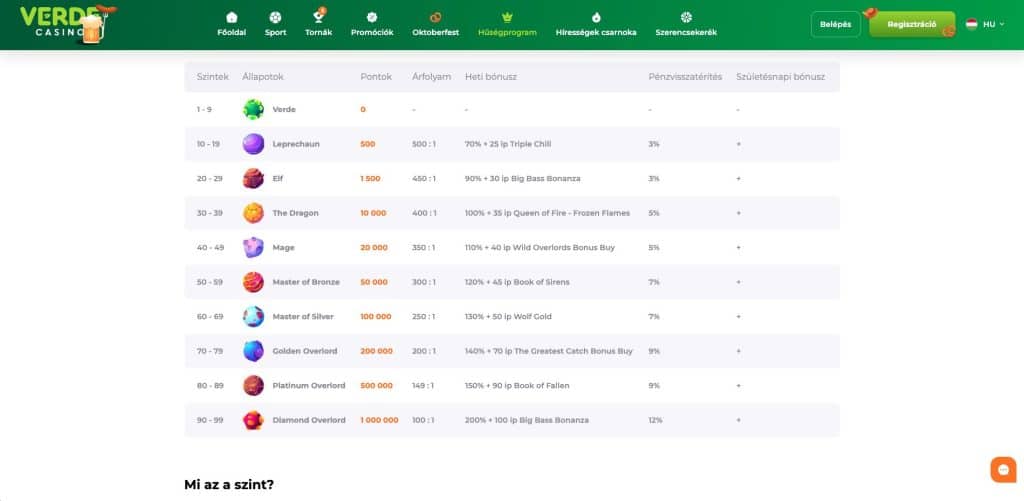Click the Dragon level orange icon
This screenshot has height=501, width=1024.
coord(253,213)
